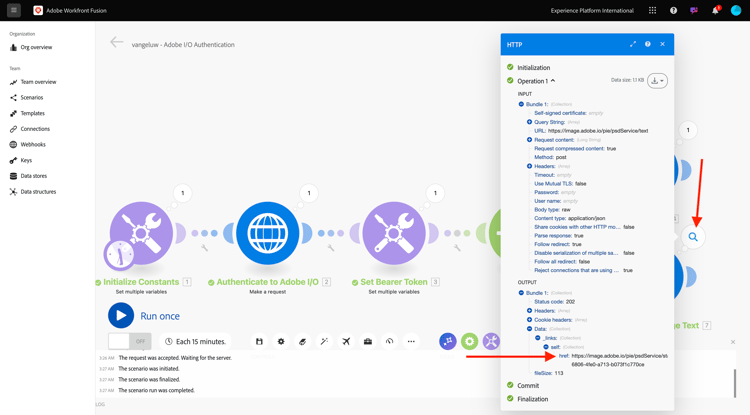
Task: Collapse the OUTPUT Bundle 1 node
Action: click(x=521, y=293)
